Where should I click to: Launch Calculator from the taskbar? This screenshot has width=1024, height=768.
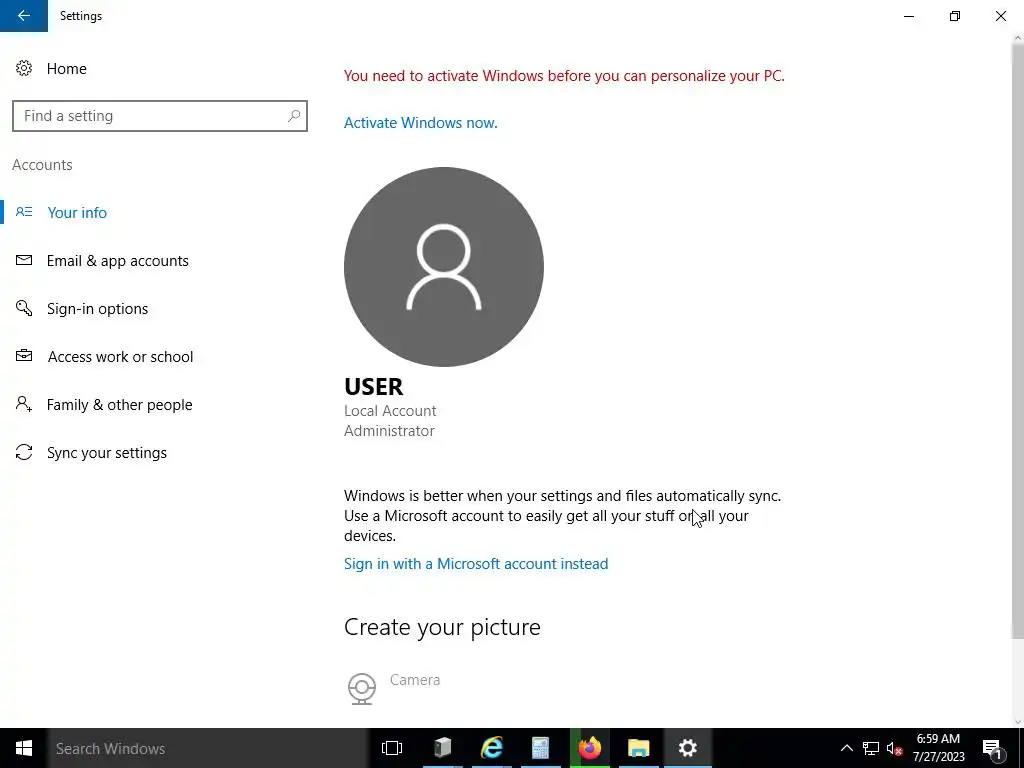coord(541,748)
